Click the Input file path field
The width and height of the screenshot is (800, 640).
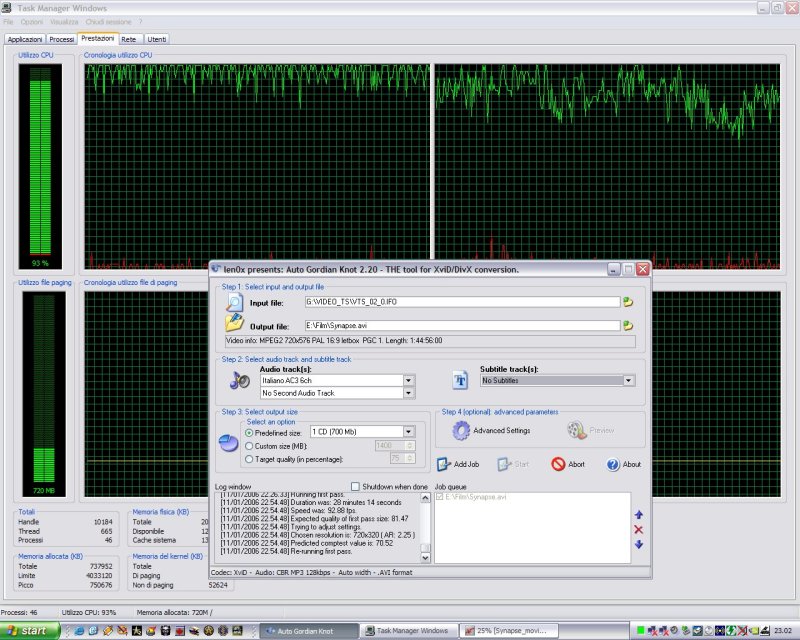coord(462,302)
